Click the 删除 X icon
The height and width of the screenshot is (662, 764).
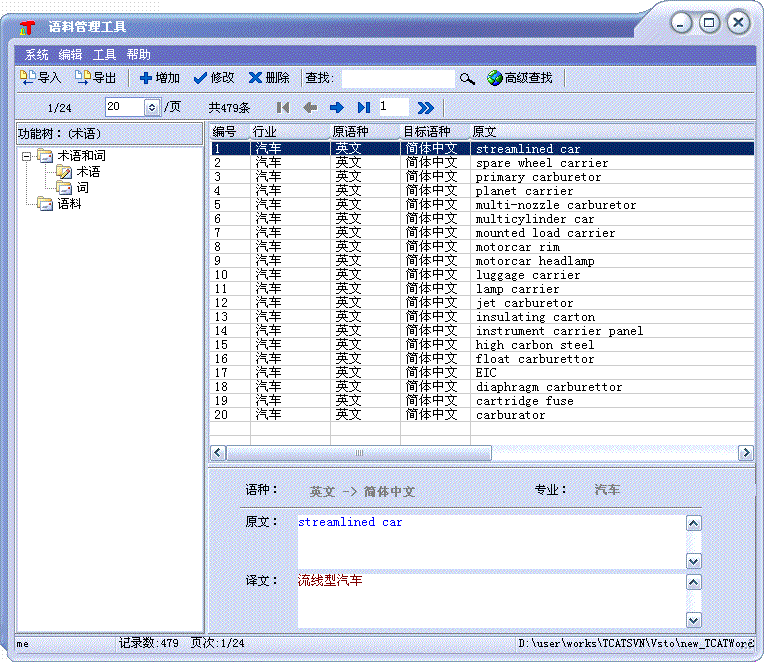255,77
